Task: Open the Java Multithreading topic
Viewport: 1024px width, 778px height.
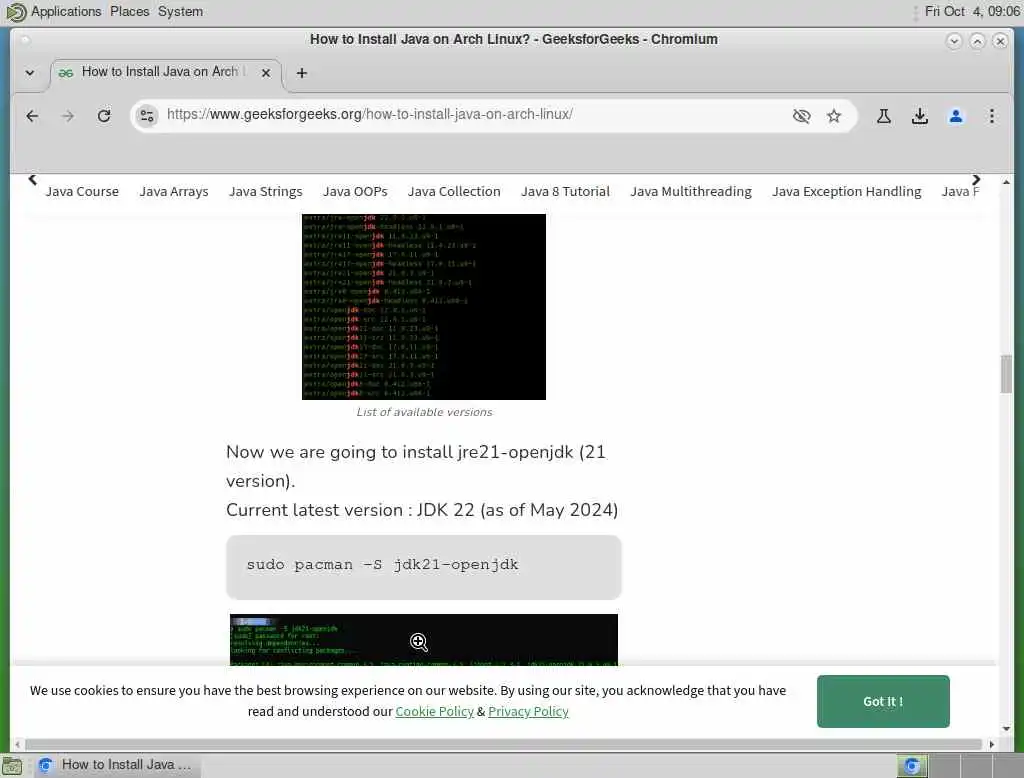Action: [691, 191]
